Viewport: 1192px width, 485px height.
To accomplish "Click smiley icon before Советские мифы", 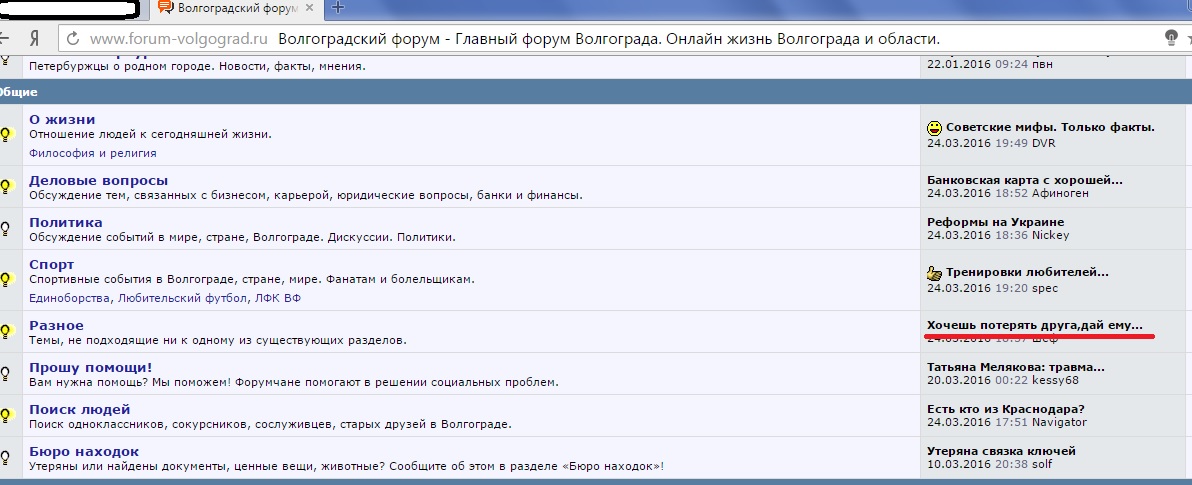I will coord(934,128).
